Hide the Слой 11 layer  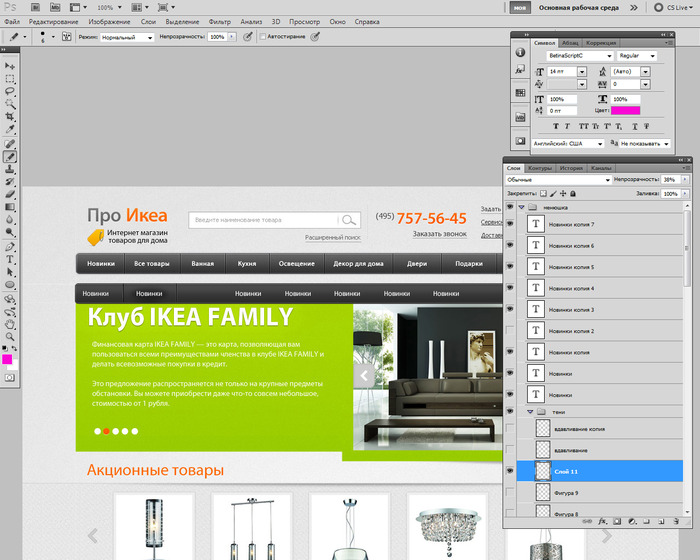[510, 471]
